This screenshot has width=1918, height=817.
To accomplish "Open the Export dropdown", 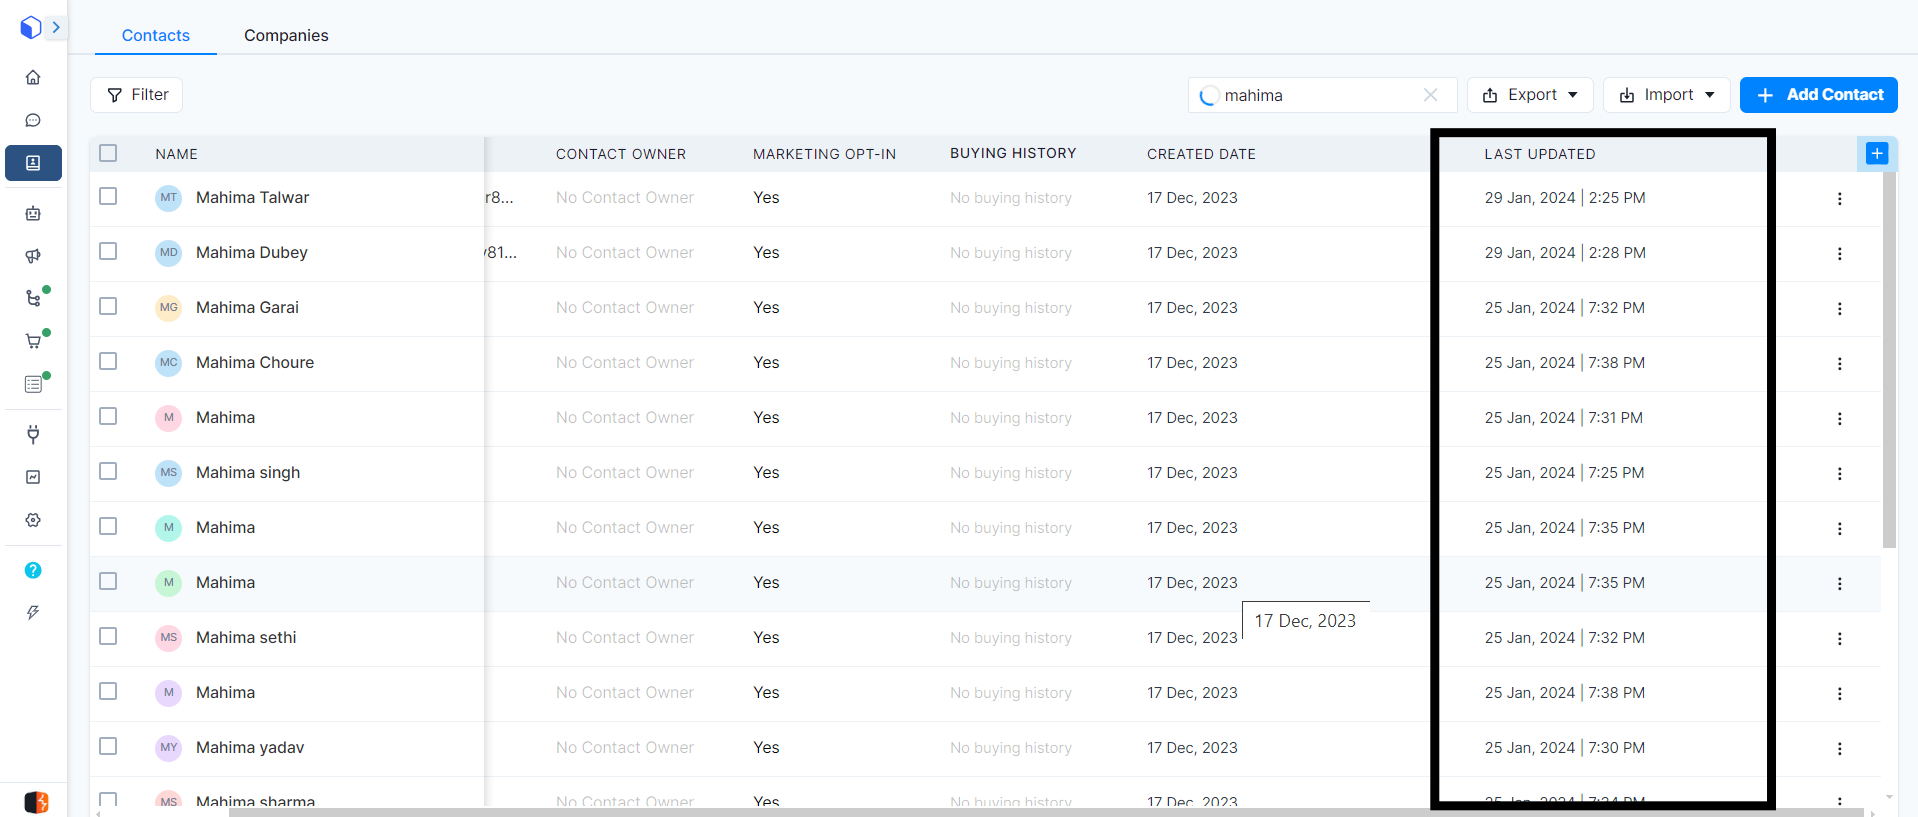I will click(1529, 95).
